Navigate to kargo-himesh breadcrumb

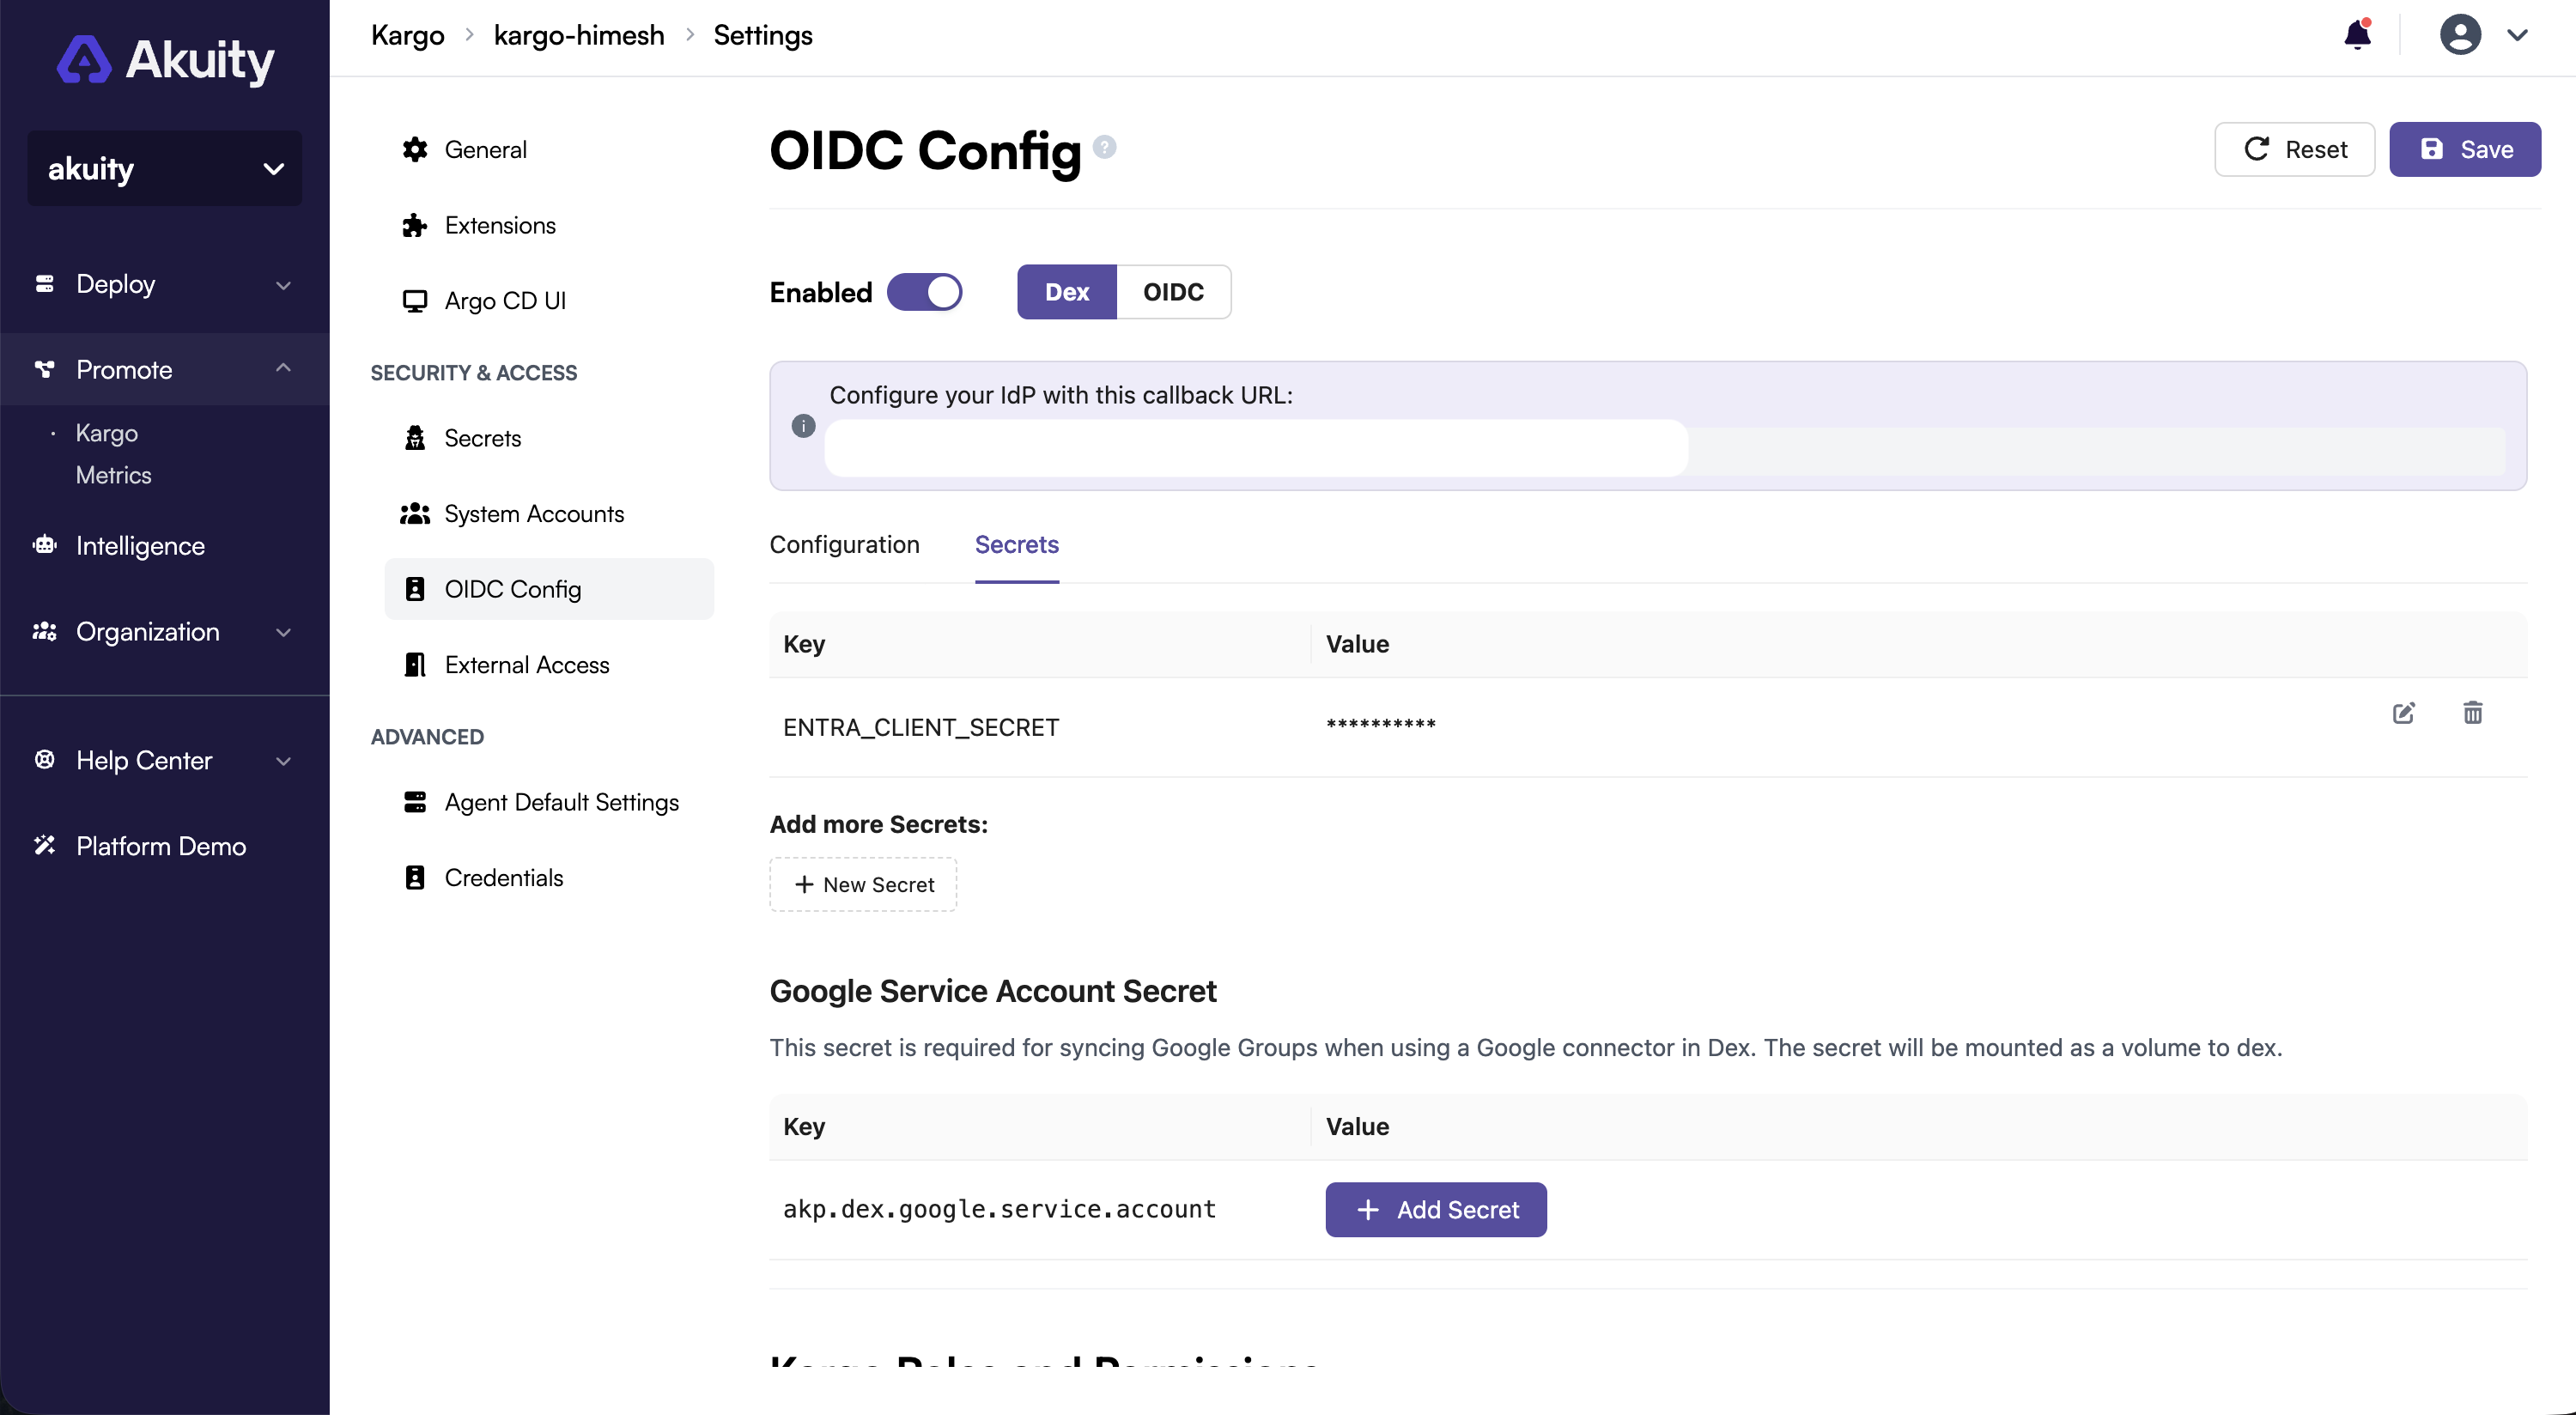pos(579,36)
